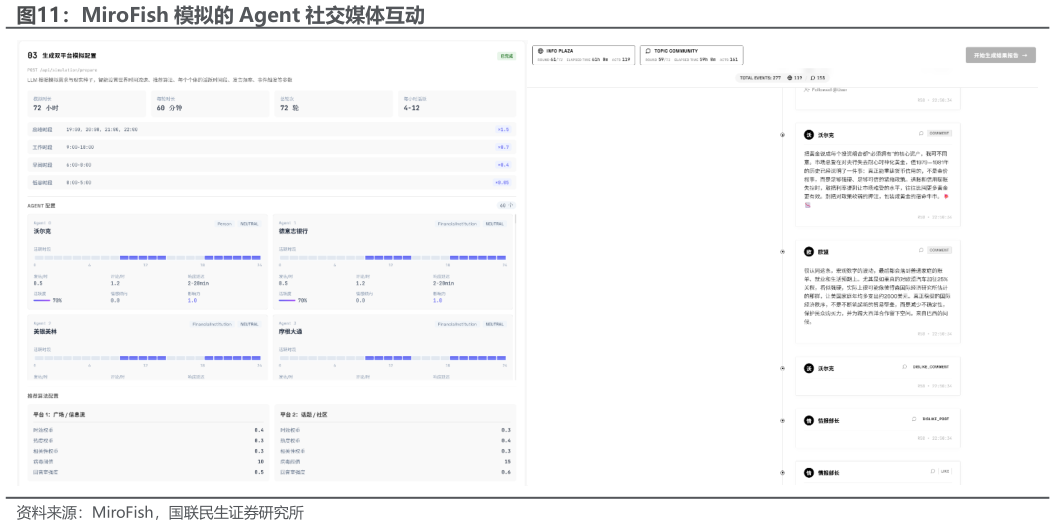
Task: Click the icon beside DISLIKE_COMMENT on 沃尔克's card
Action: click(x=905, y=367)
